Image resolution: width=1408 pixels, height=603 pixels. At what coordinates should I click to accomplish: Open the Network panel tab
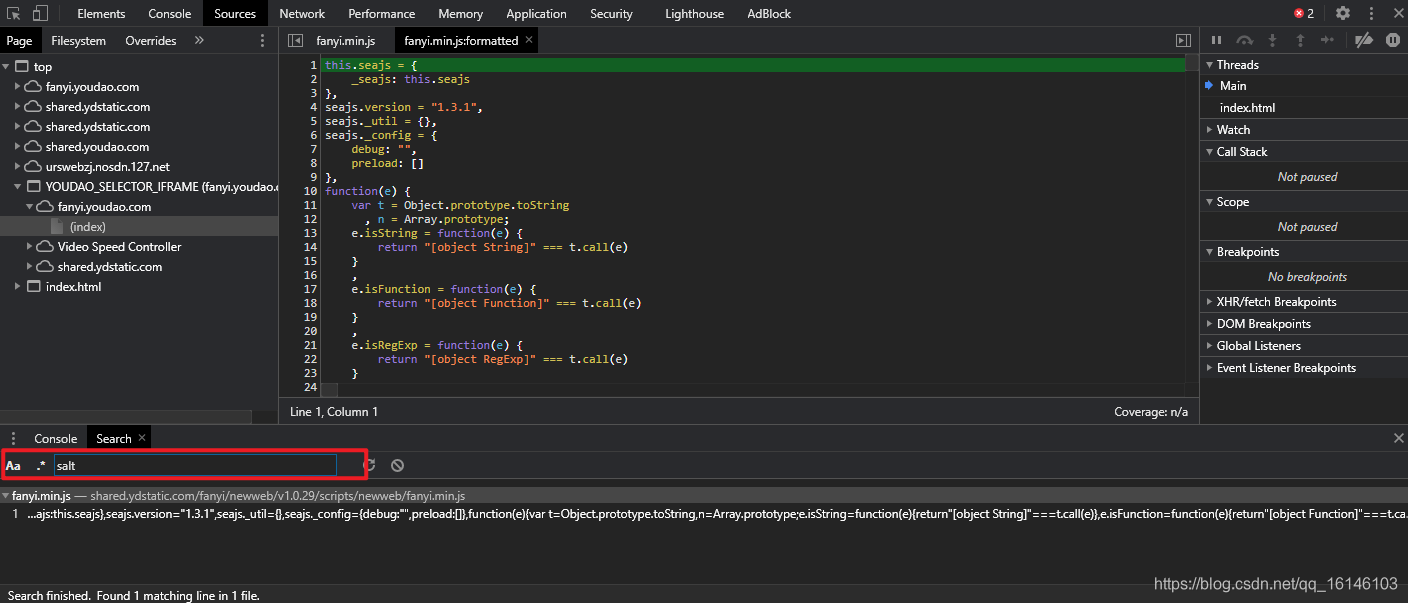click(x=302, y=13)
